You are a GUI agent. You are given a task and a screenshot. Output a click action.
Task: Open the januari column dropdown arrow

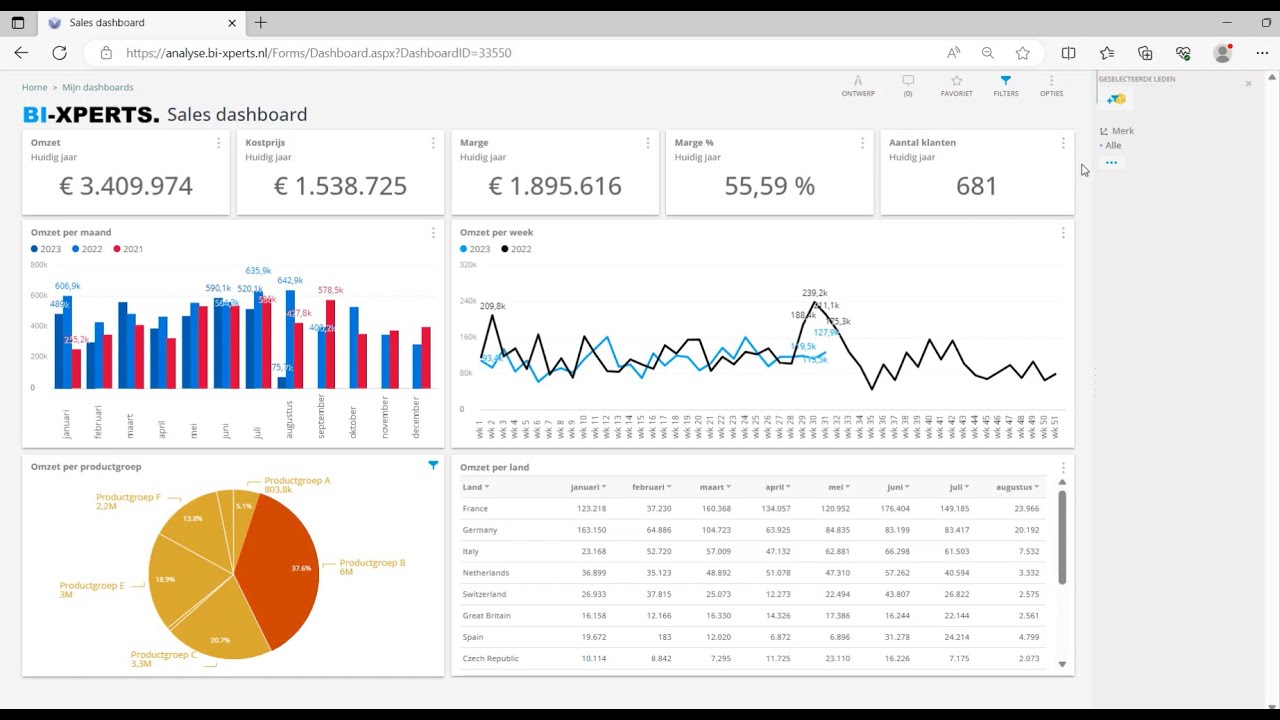tap(604, 487)
